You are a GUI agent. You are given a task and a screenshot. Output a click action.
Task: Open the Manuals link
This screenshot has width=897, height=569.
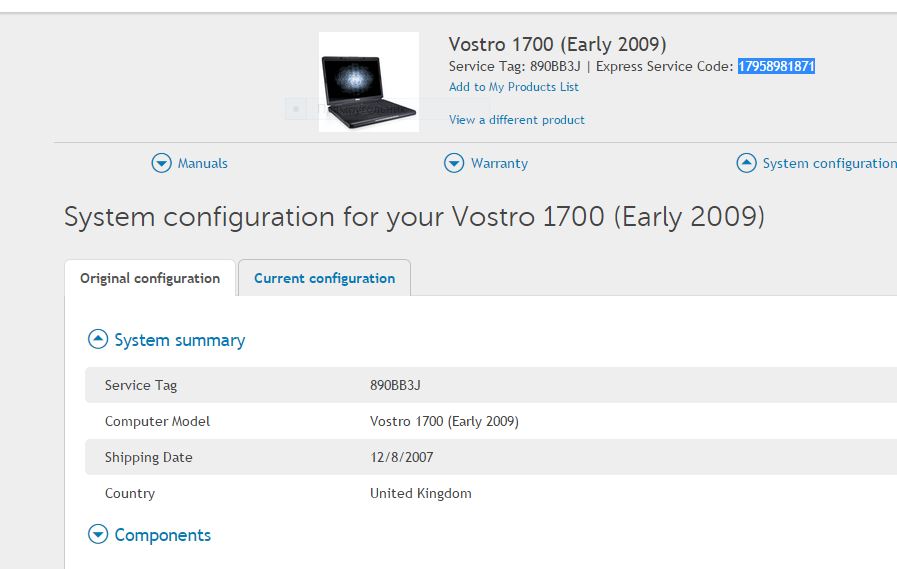coord(203,164)
